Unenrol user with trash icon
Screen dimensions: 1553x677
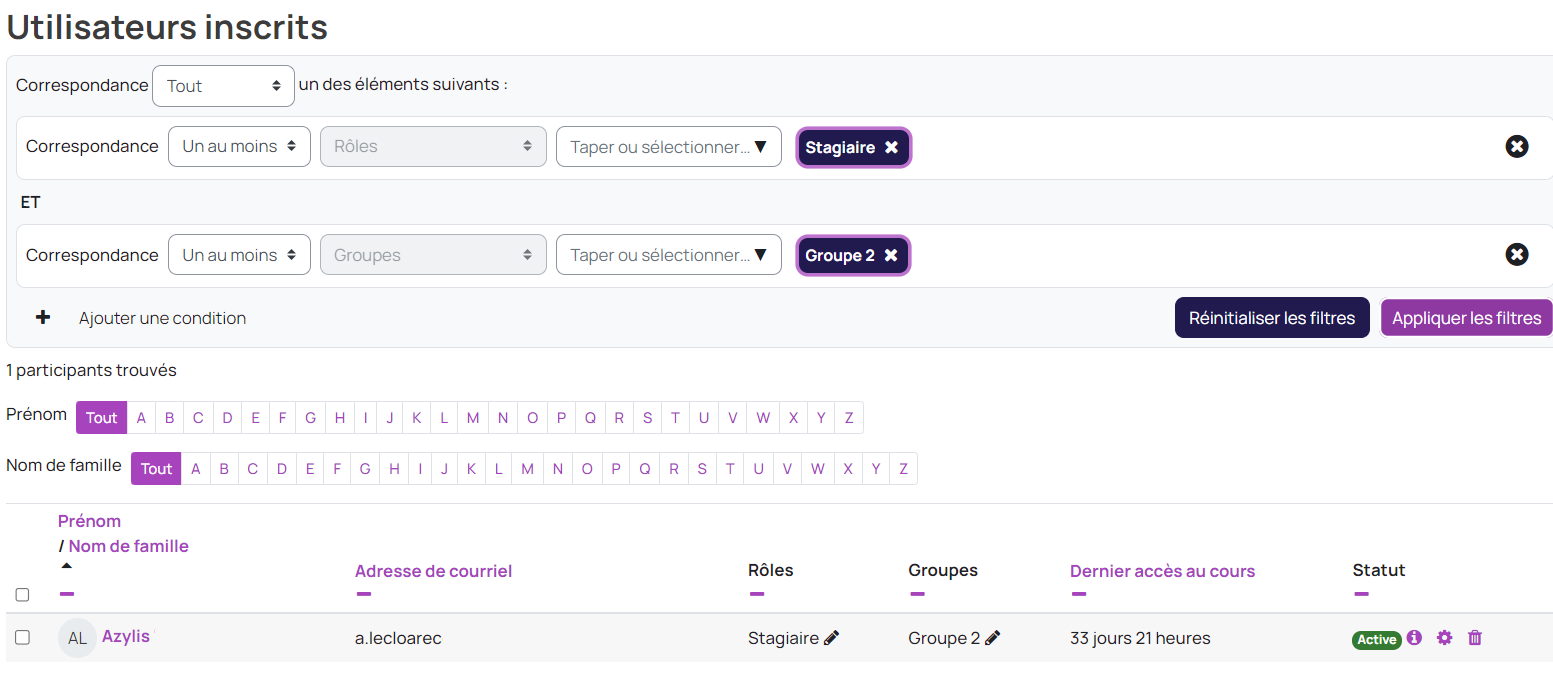(x=1475, y=637)
